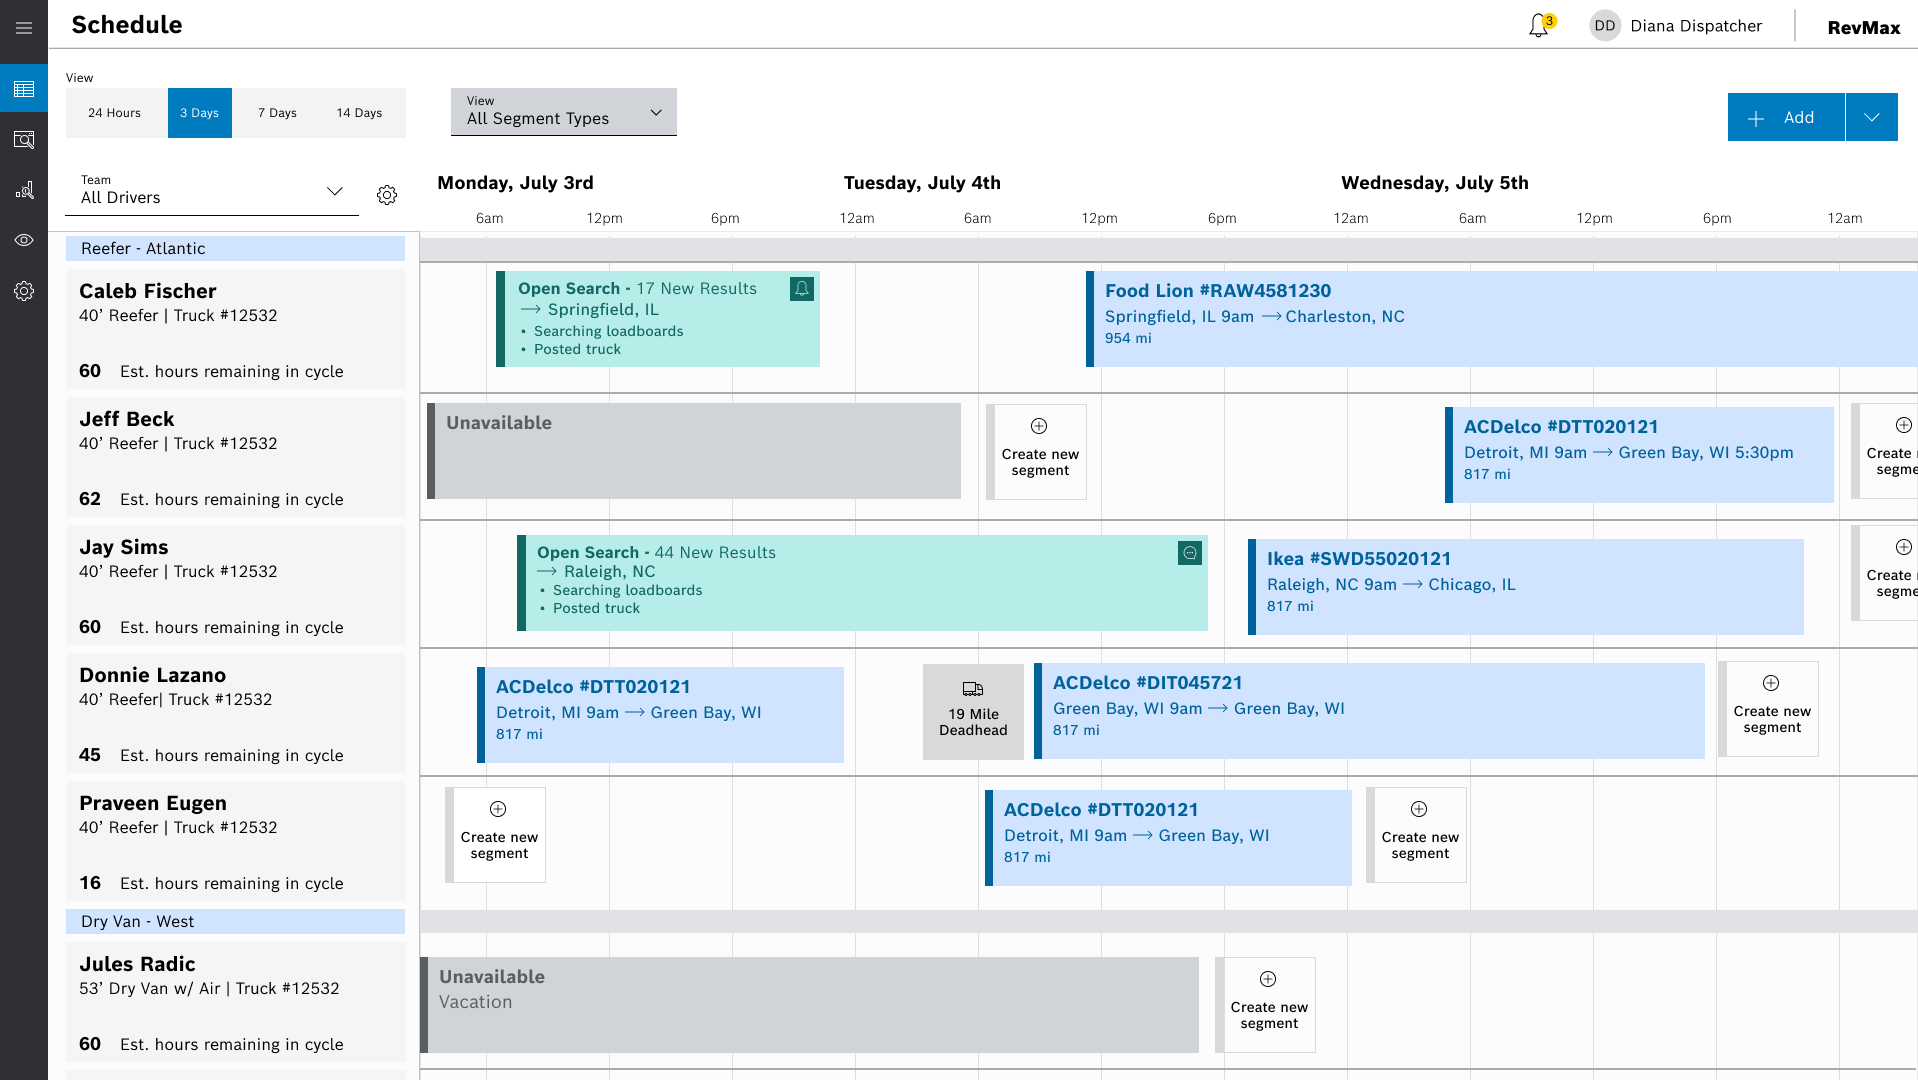Click the Add button
Viewport: 1918px width, 1080px height.
coord(1785,117)
